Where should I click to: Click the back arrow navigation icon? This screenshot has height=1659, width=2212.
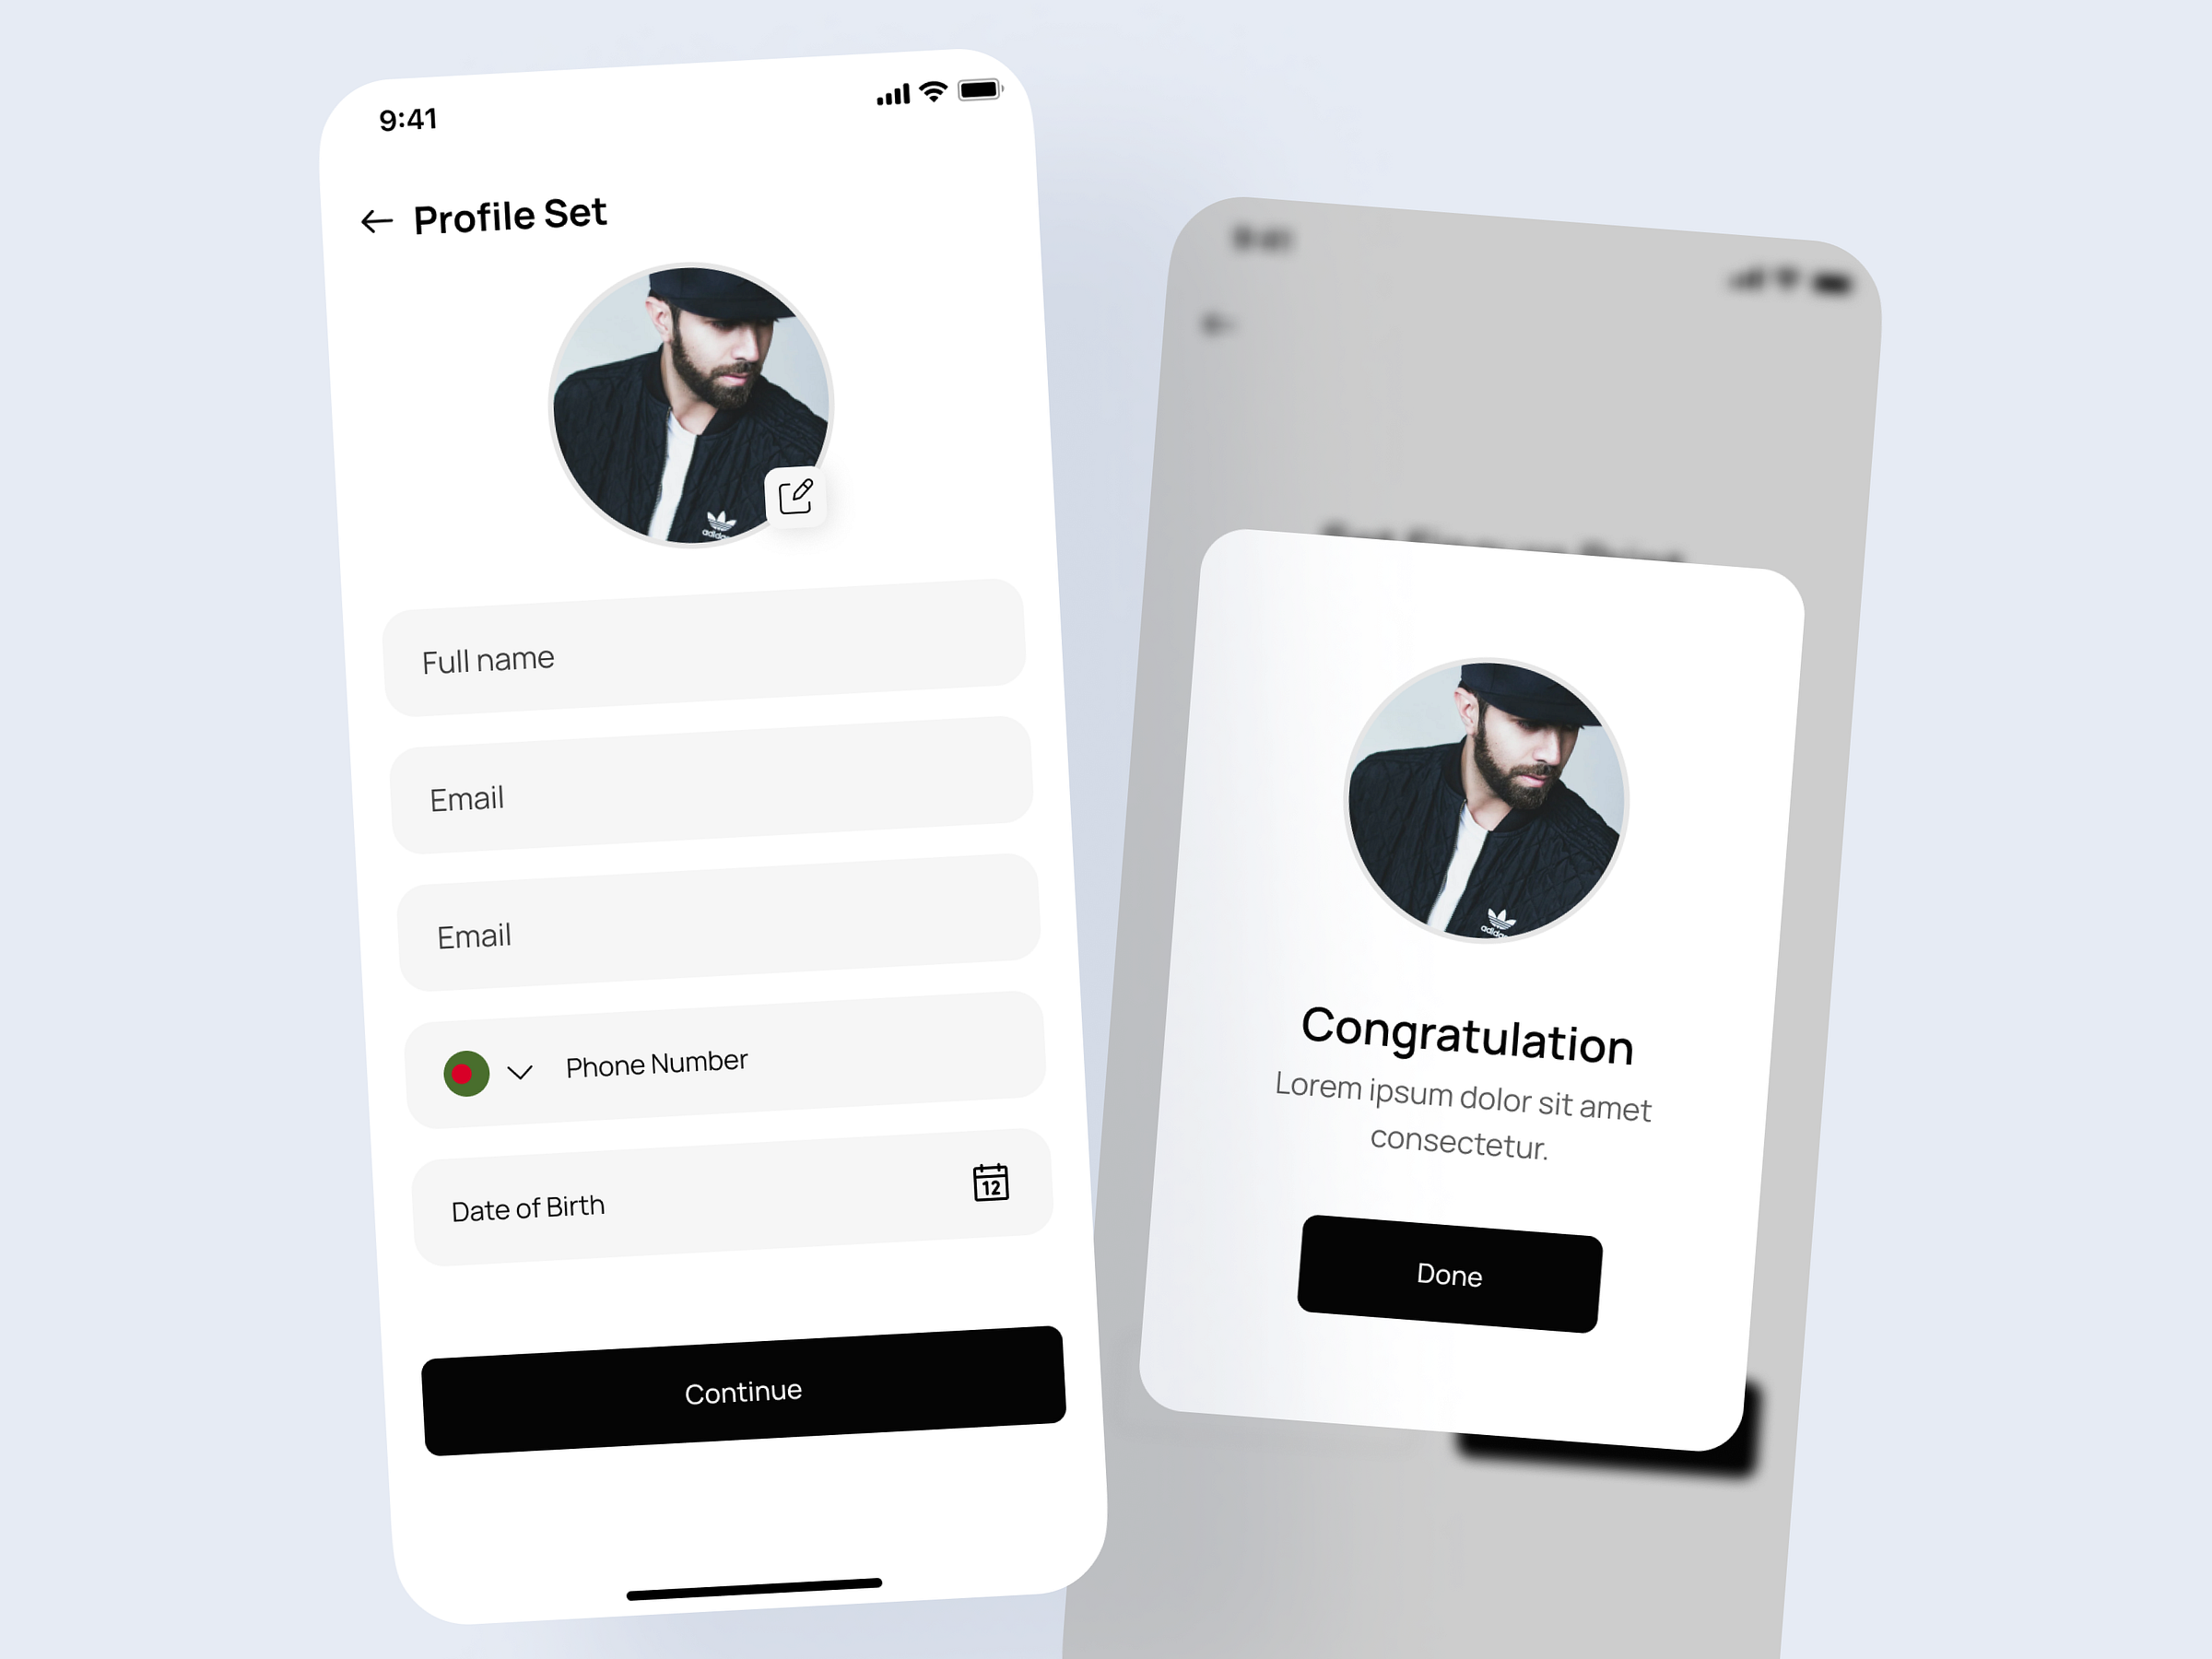pyautogui.click(x=371, y=216)
